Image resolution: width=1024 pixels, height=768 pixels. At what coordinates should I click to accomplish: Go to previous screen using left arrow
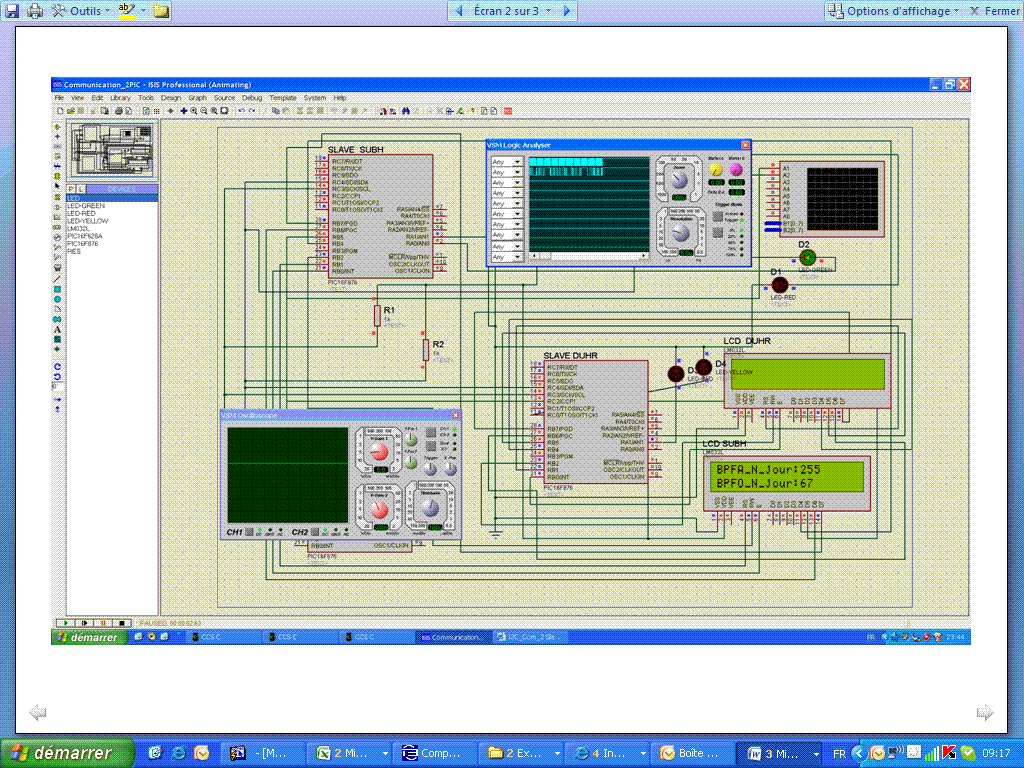pos(459,11)
